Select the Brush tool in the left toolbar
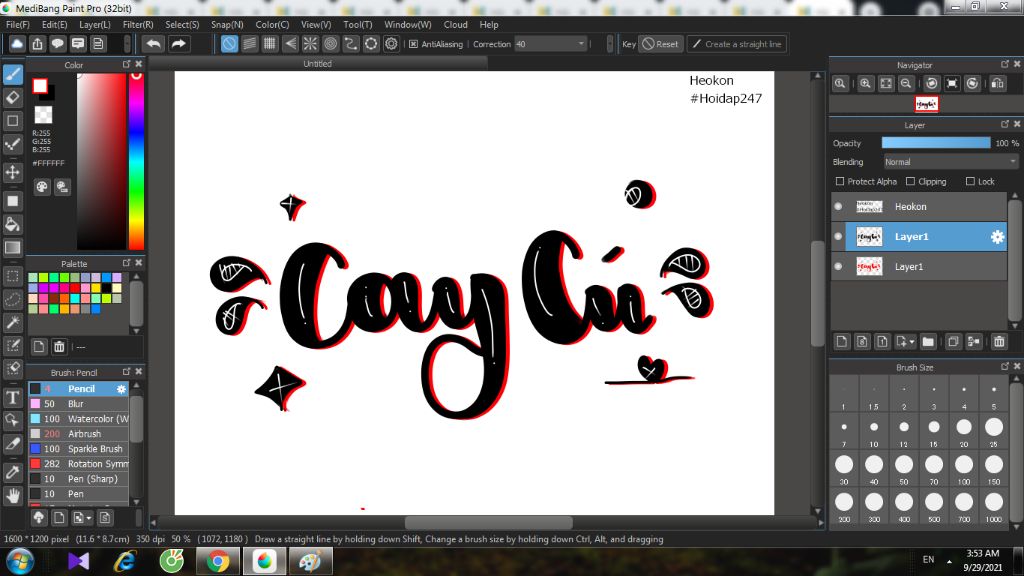Screen dimensions: 1024x576 tap(12, 74)
